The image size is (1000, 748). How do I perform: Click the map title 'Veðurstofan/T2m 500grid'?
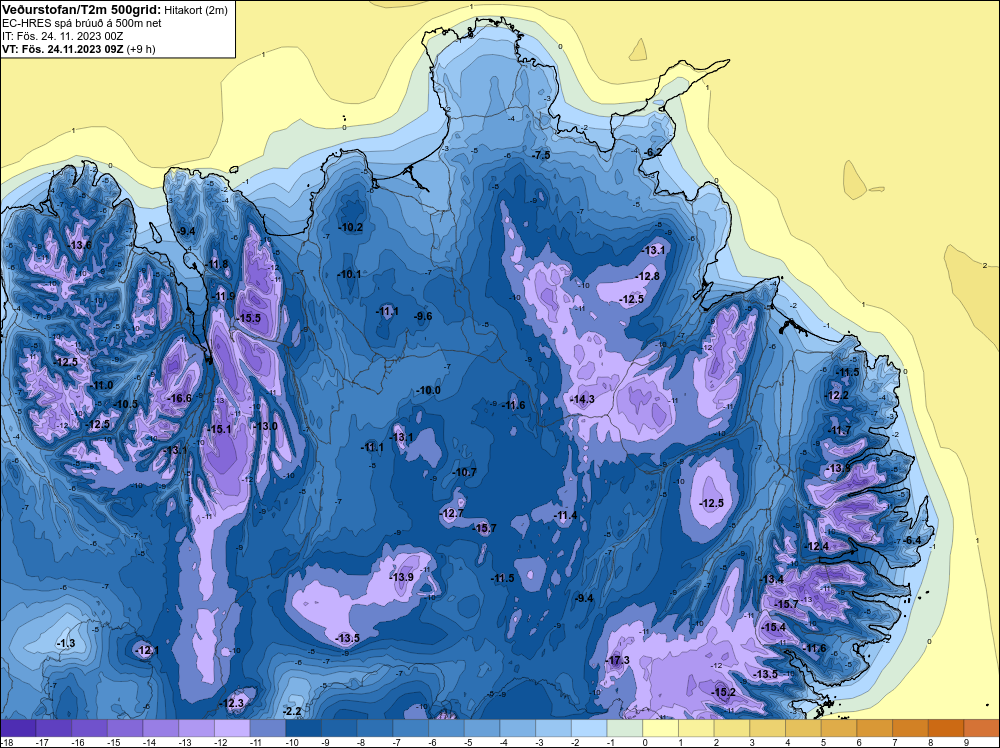[80, 10]
